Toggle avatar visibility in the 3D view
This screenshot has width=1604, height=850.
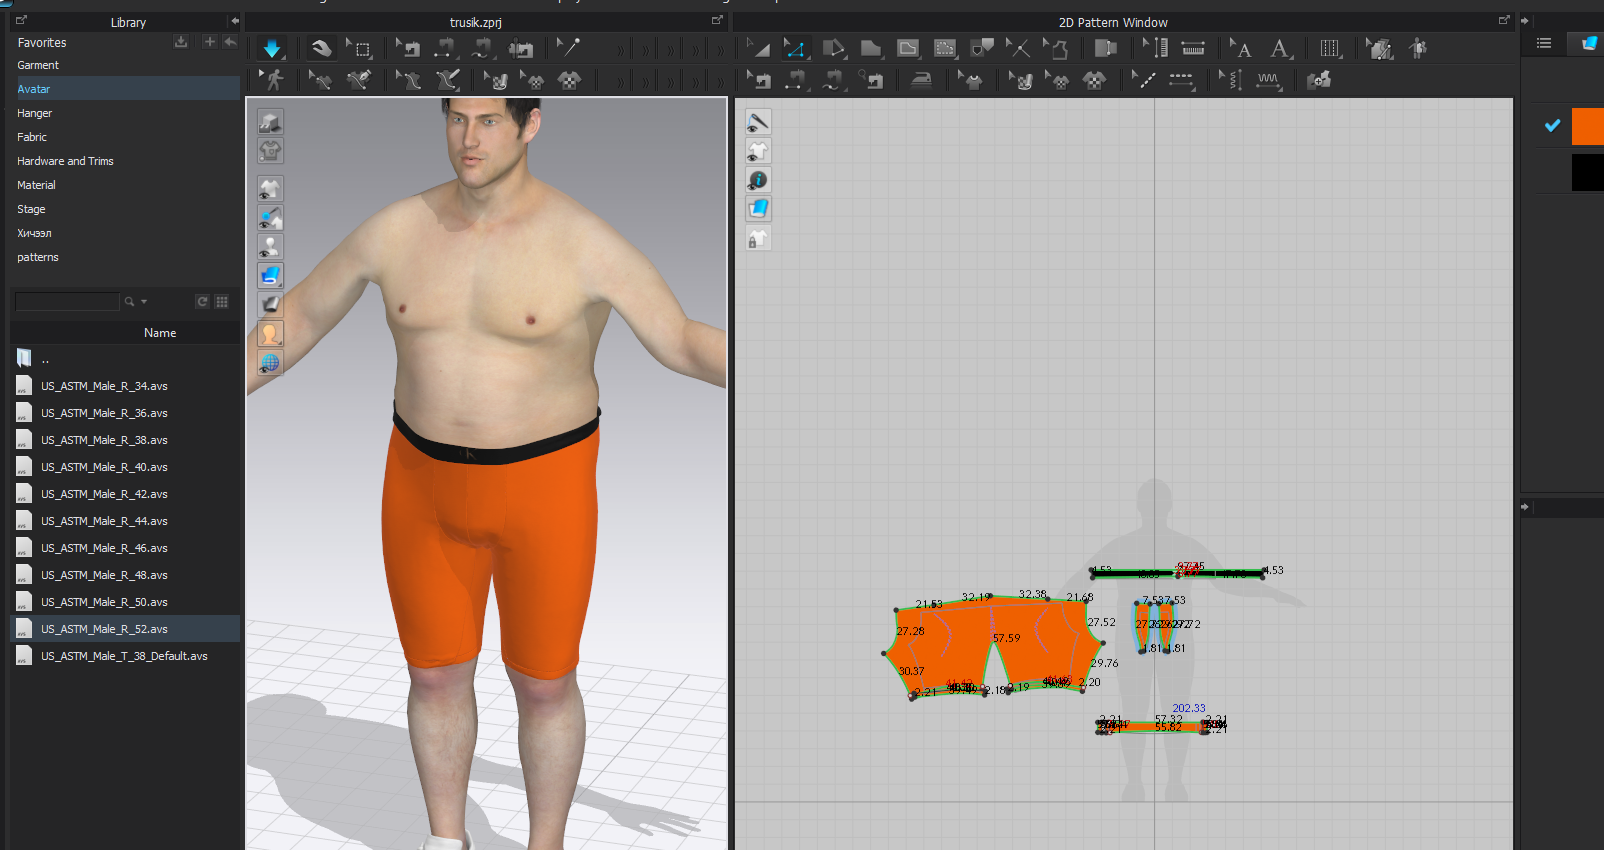pos(270,246)
